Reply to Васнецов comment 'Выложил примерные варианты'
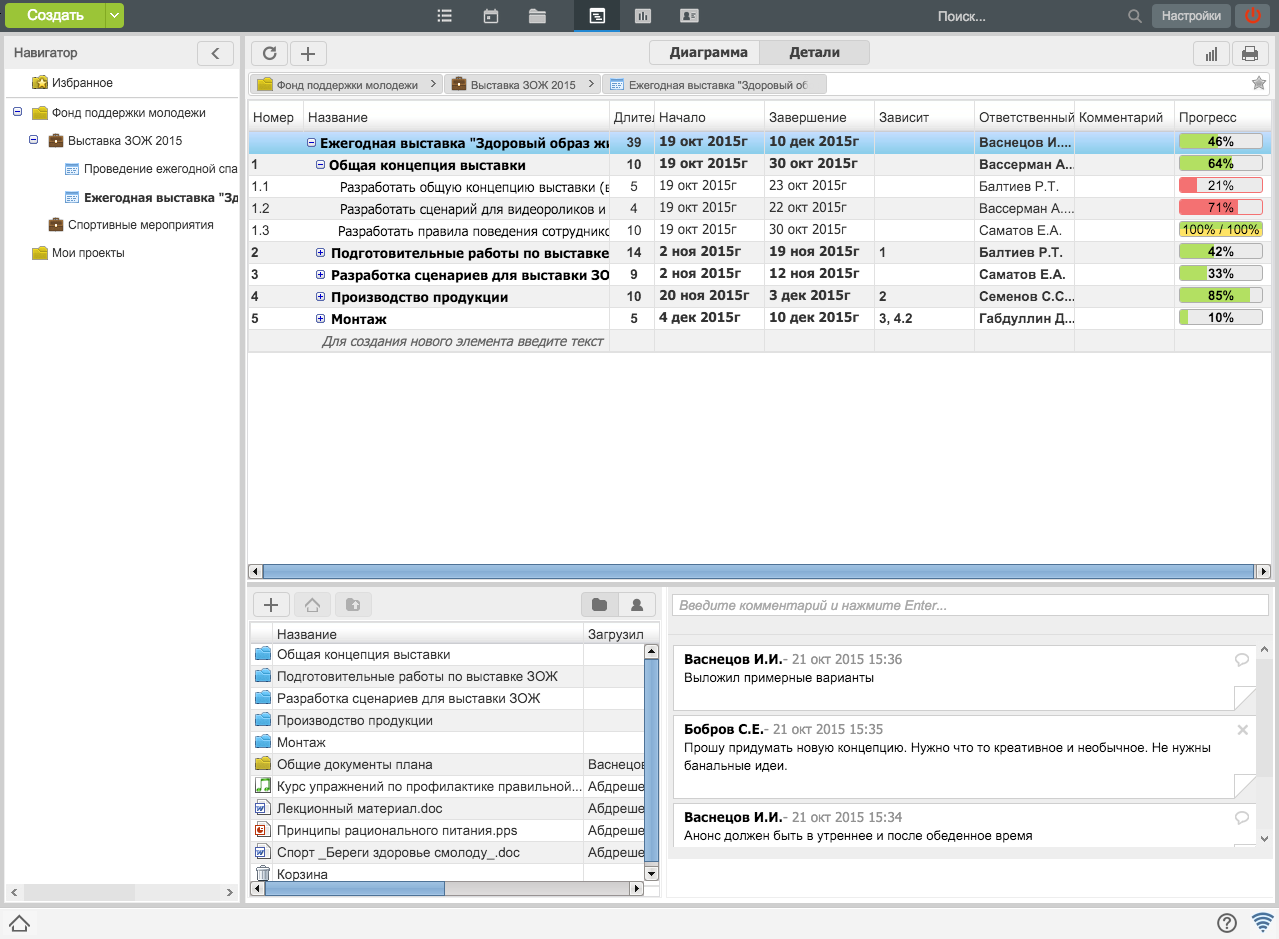This screenshot has height=939, width=1279. pyautogui.click(x=1242, y=659)
